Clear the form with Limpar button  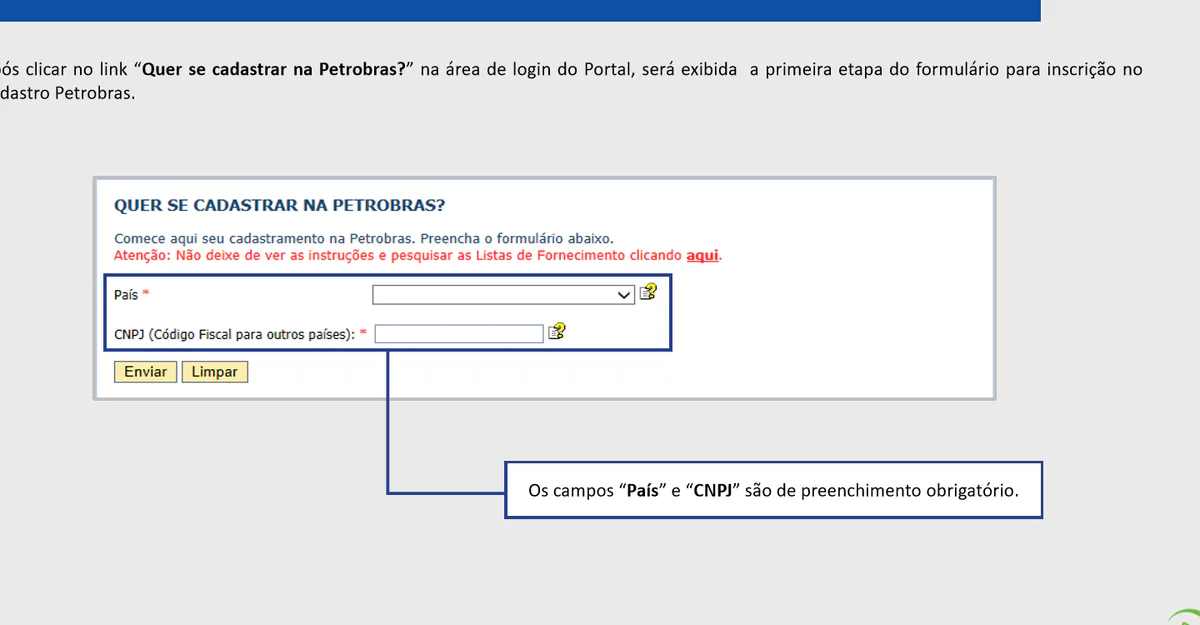(215, 372)
